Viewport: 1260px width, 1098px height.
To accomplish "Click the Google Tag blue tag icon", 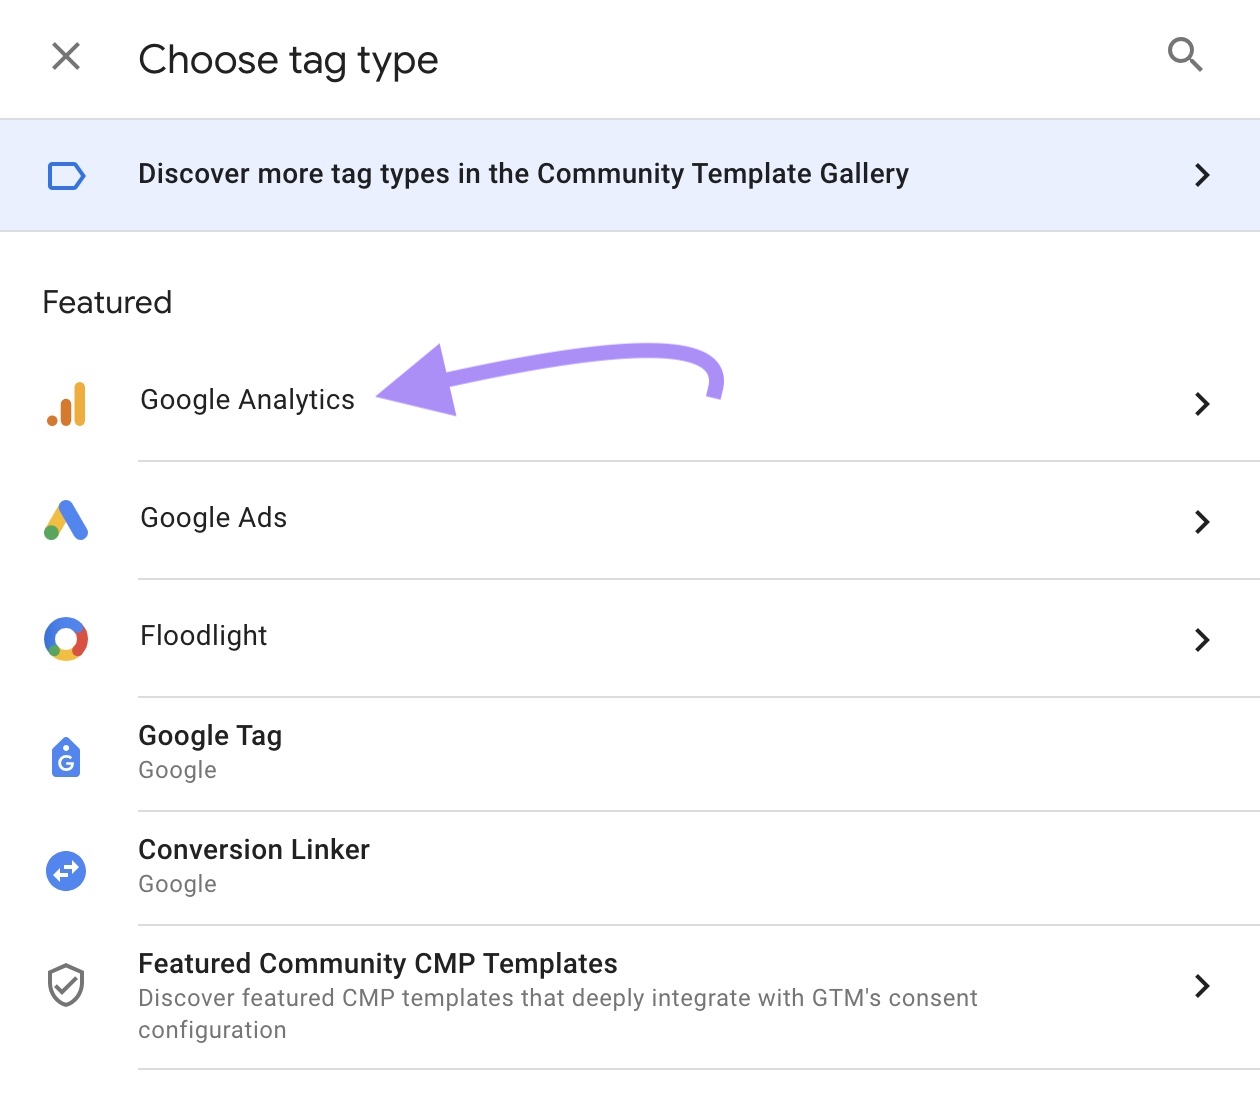I will click(x=65, y=758).
